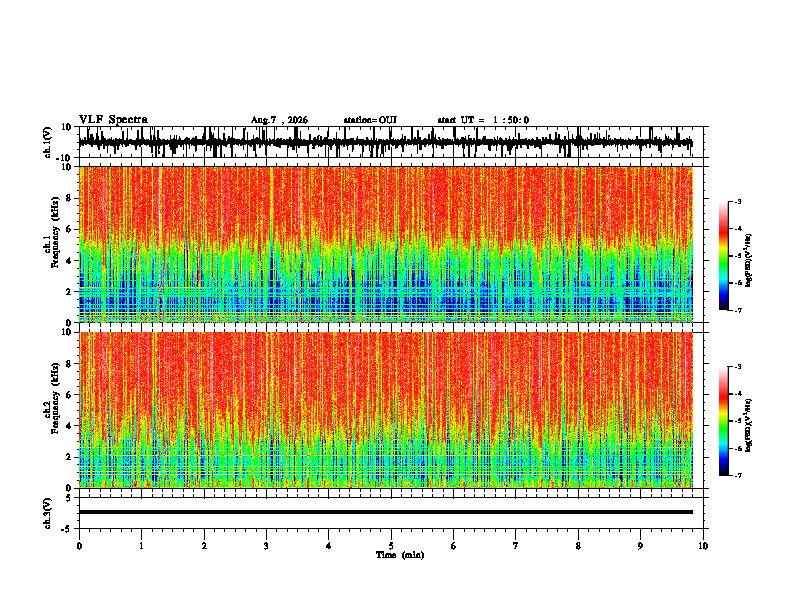
Task: Click the "0" tick on the Time axis
Action: pos(79,546)
